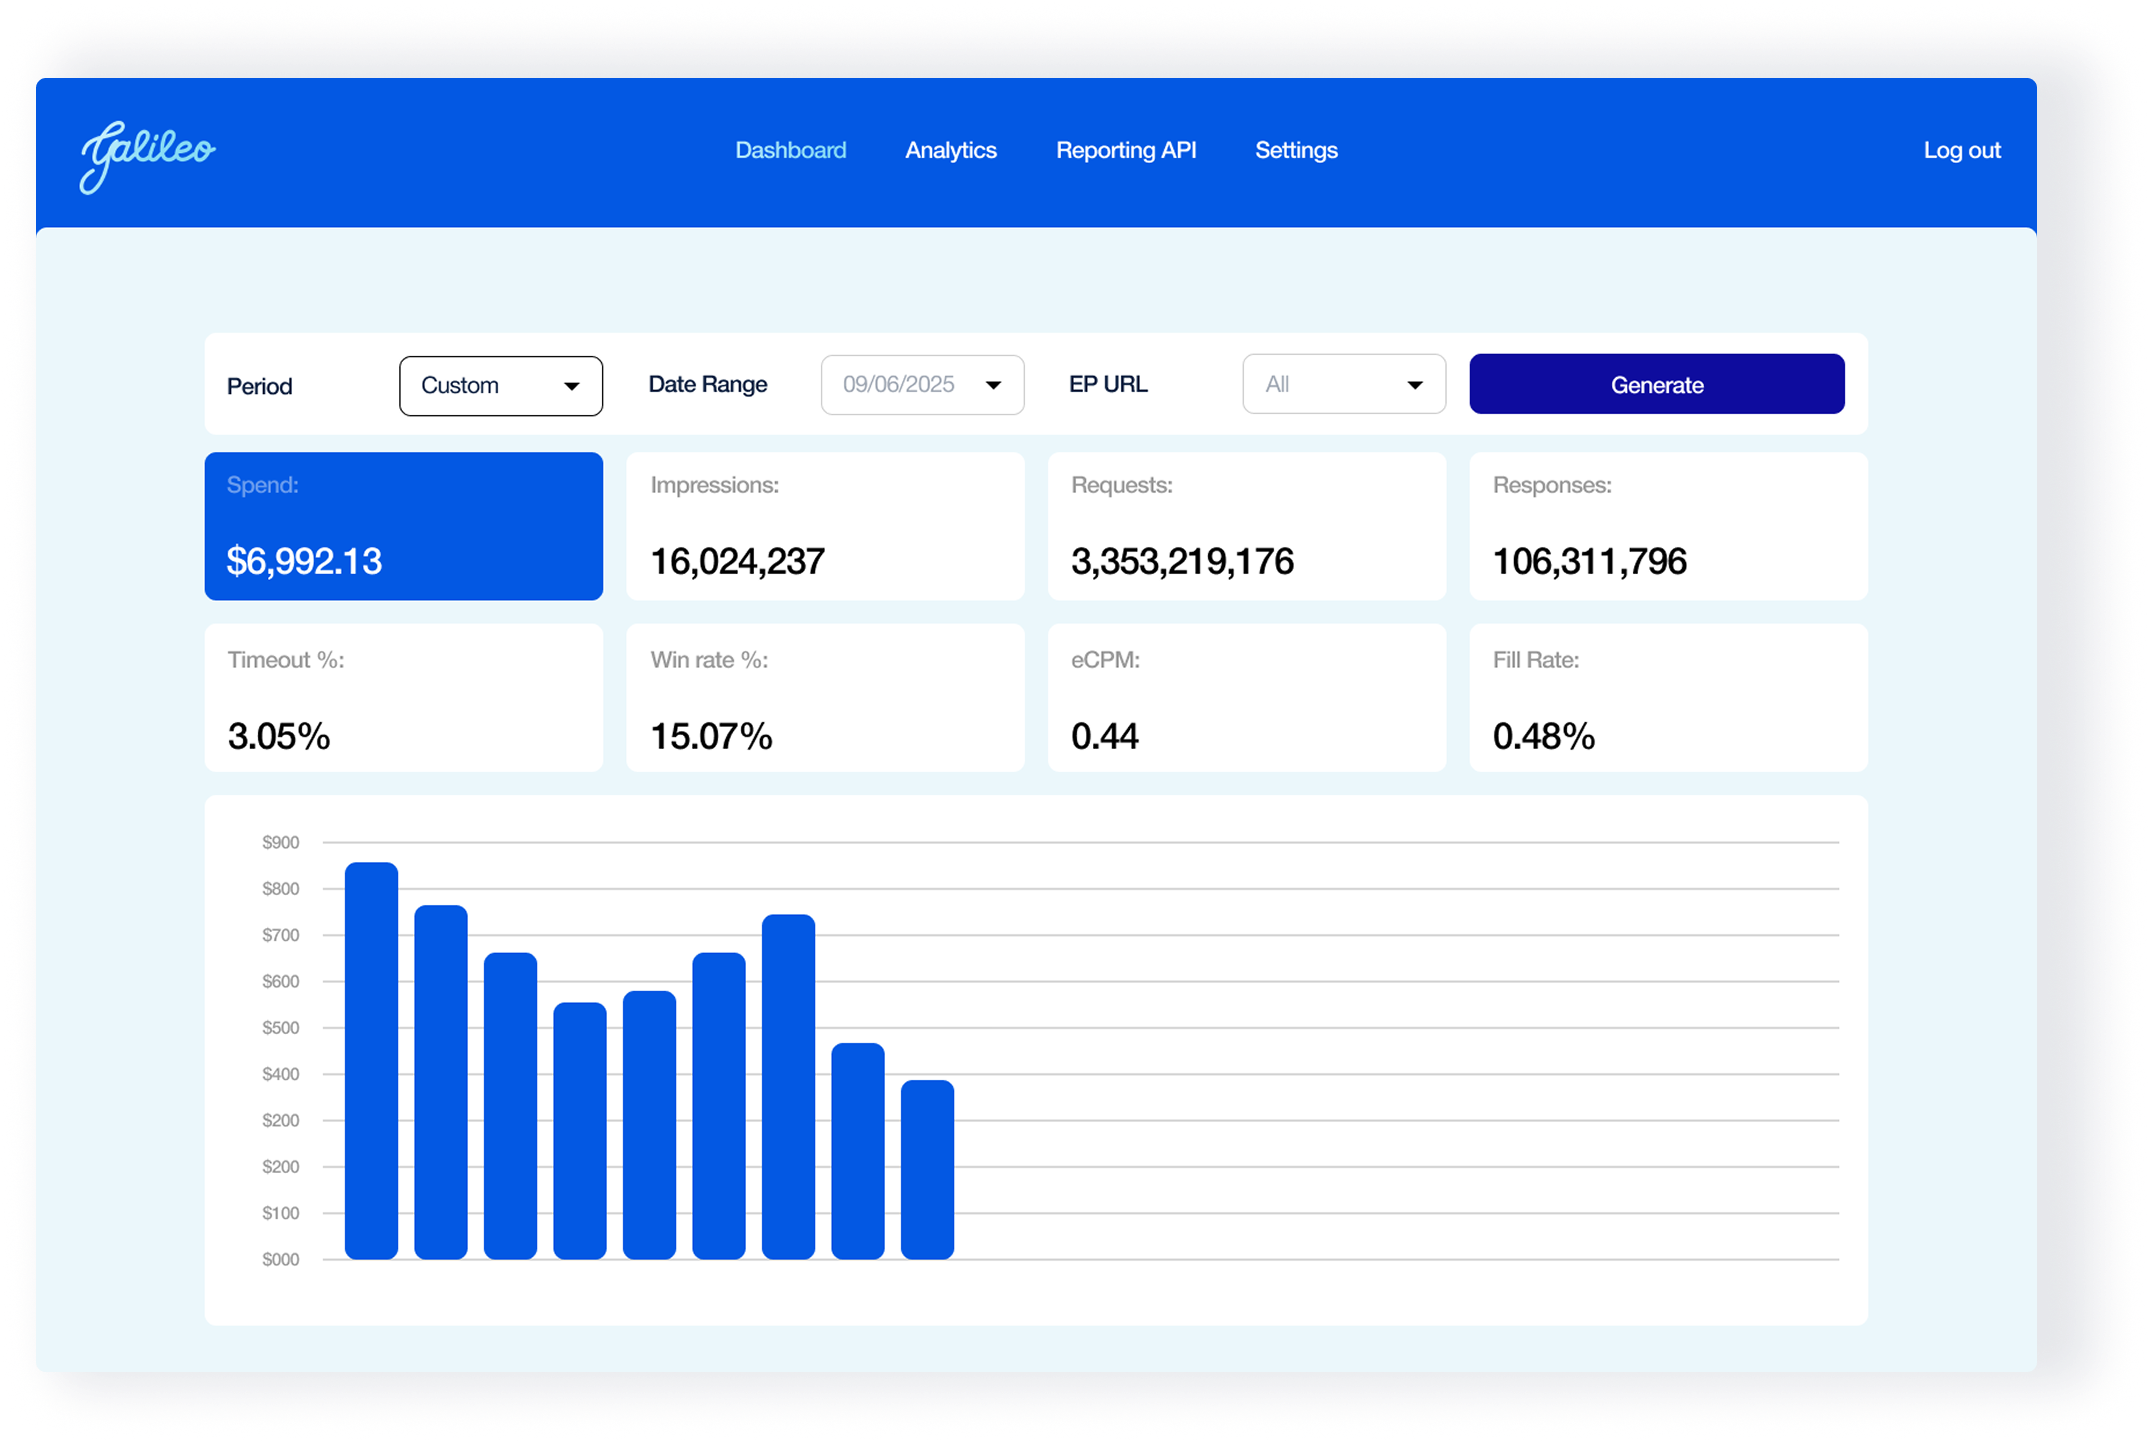Viewport: 2149px width, 1442px height.
Task: Click the Galileo logo
Action: click(x=147, y=154)
